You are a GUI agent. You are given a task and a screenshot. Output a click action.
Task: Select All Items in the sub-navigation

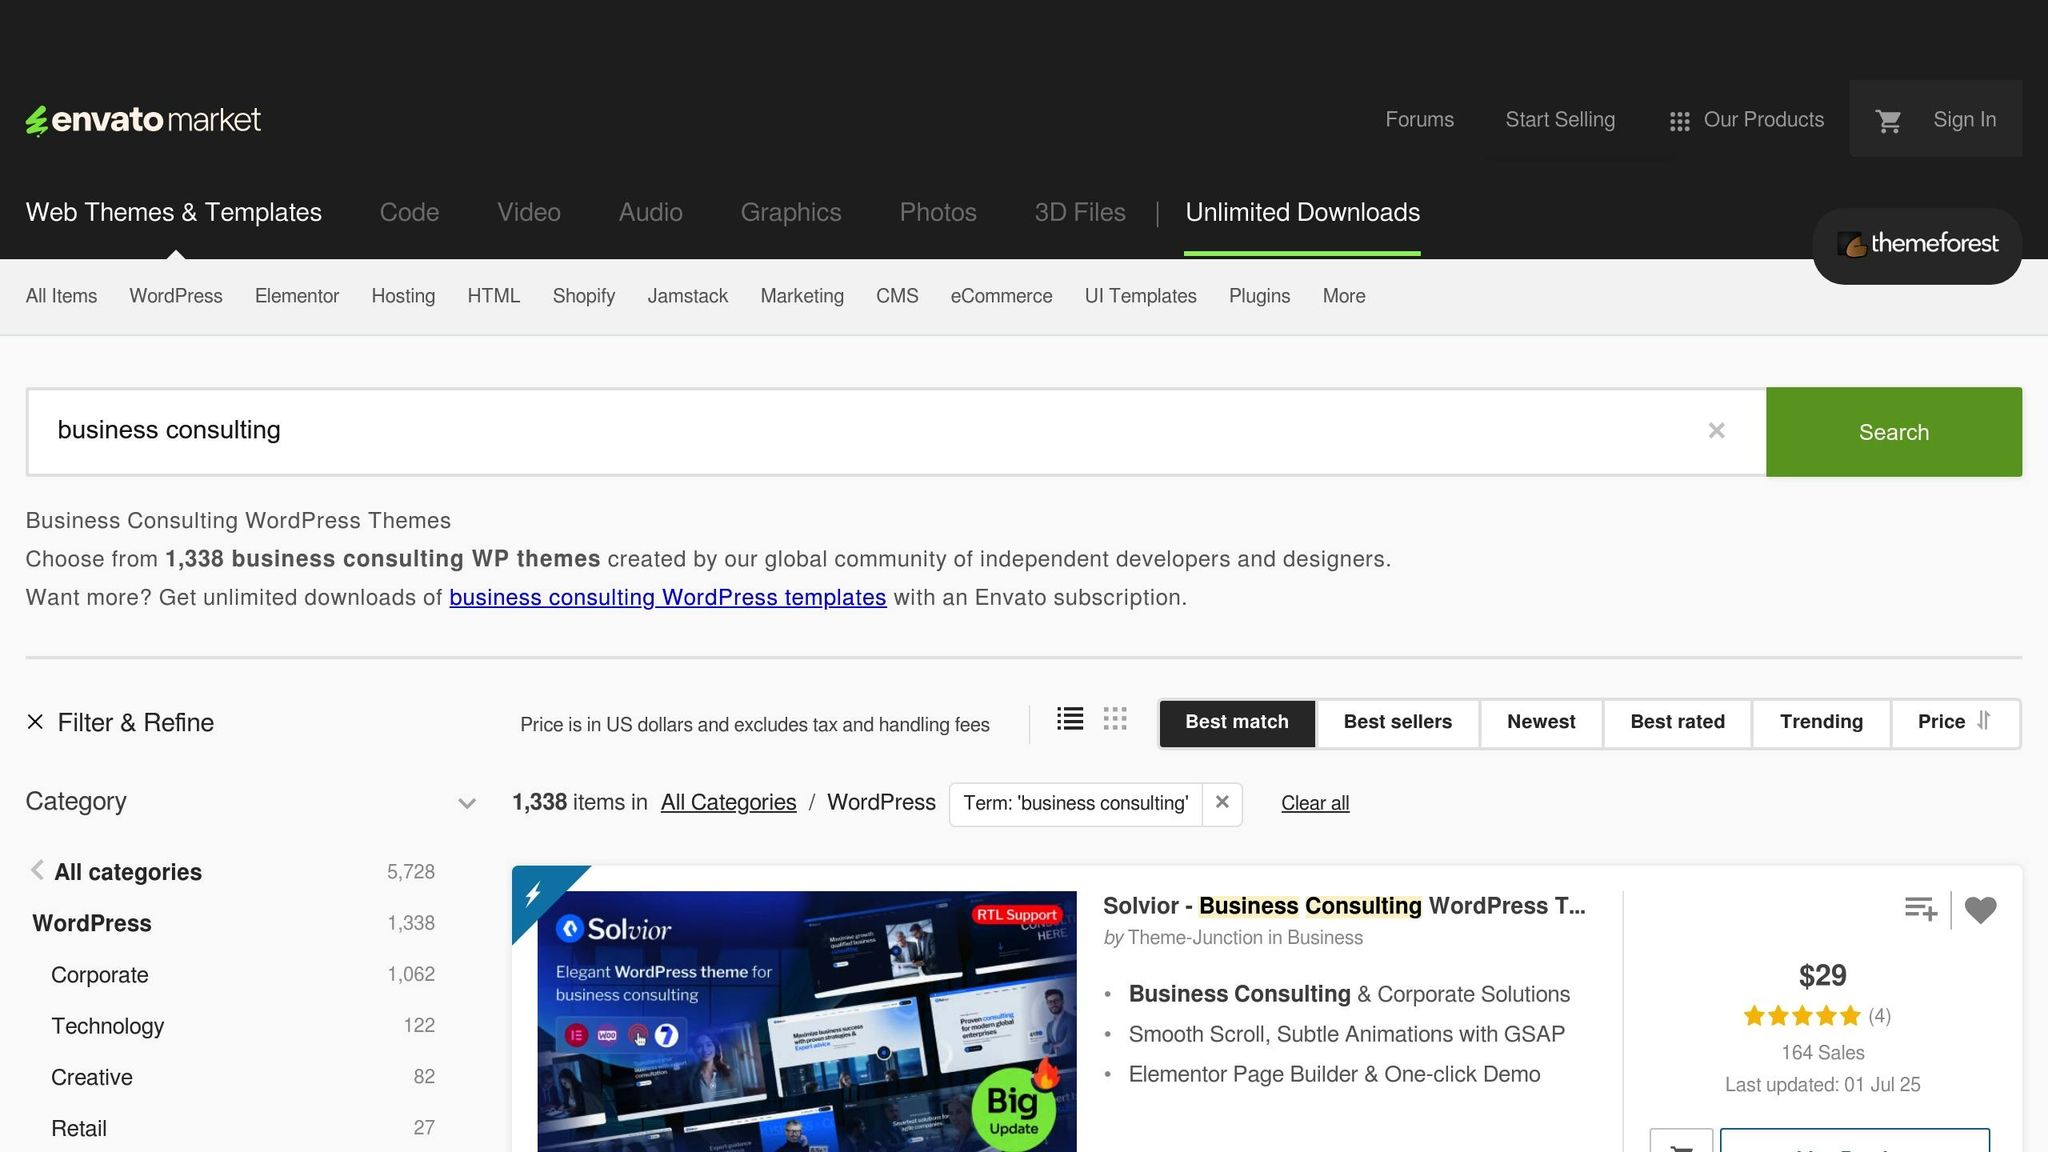click(x=61, y=296)
